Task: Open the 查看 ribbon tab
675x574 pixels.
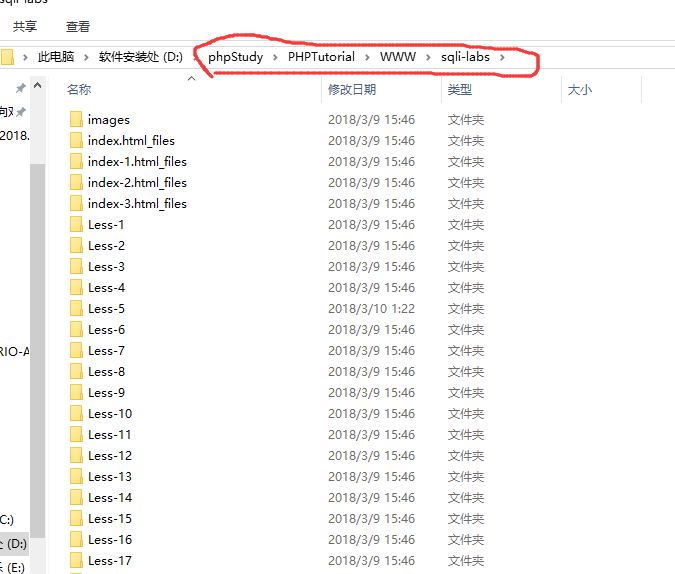Action: coord(78,27)
